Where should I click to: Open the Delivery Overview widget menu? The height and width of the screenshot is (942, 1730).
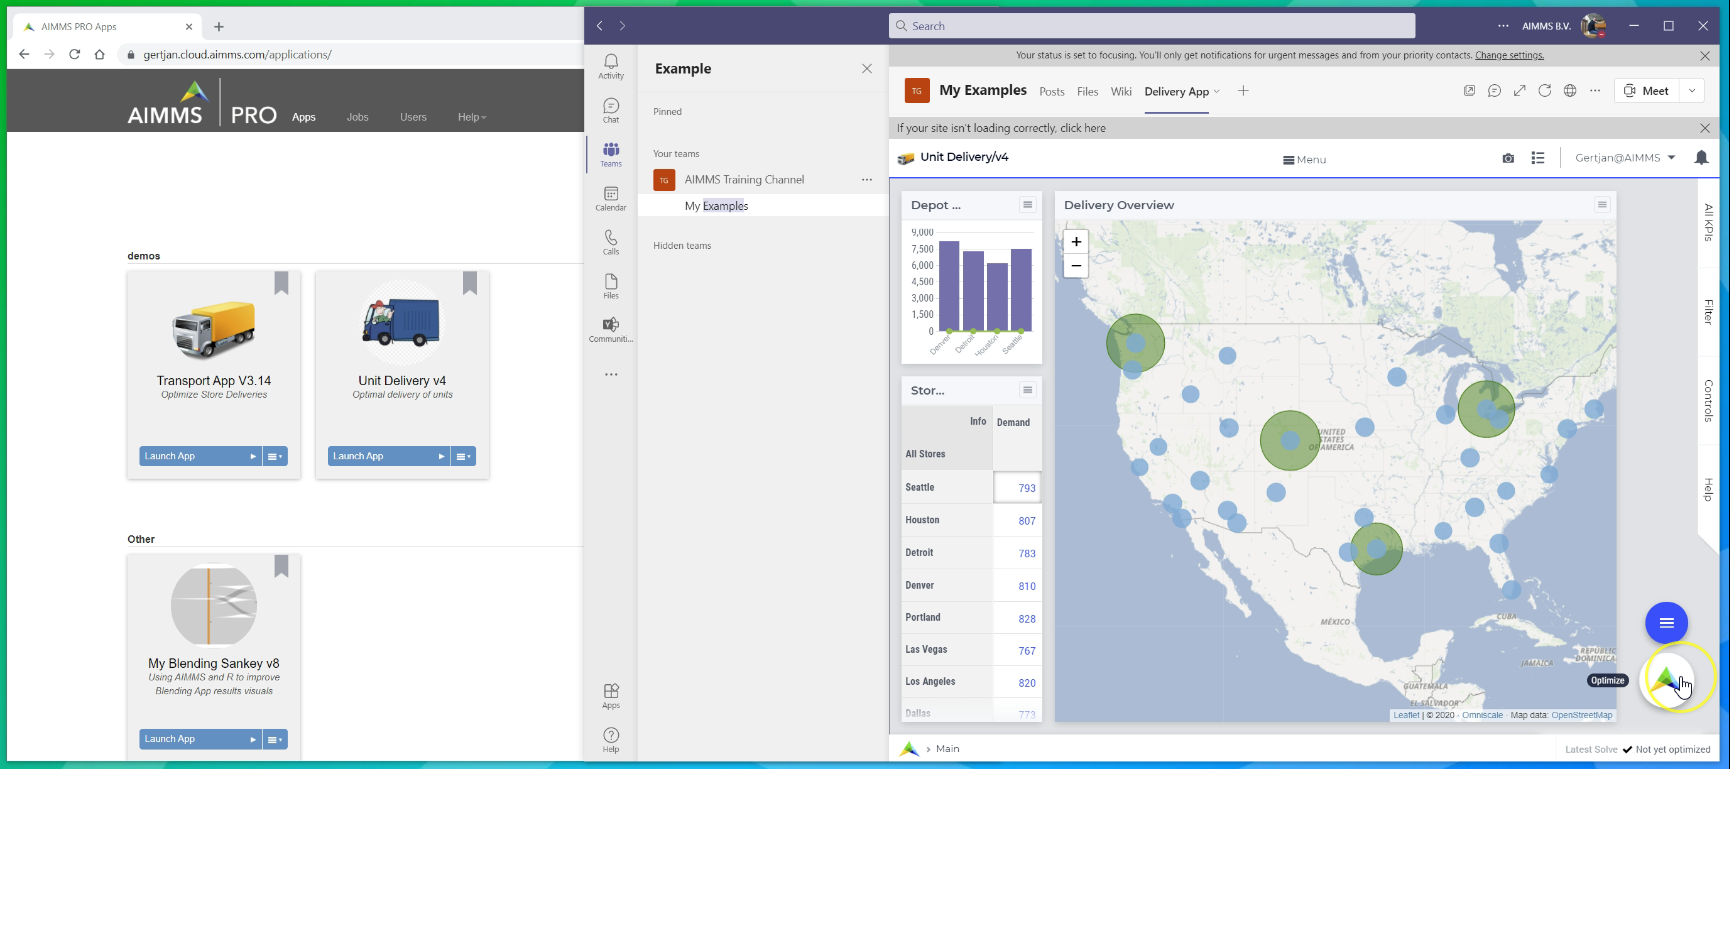click(1602, 204)
